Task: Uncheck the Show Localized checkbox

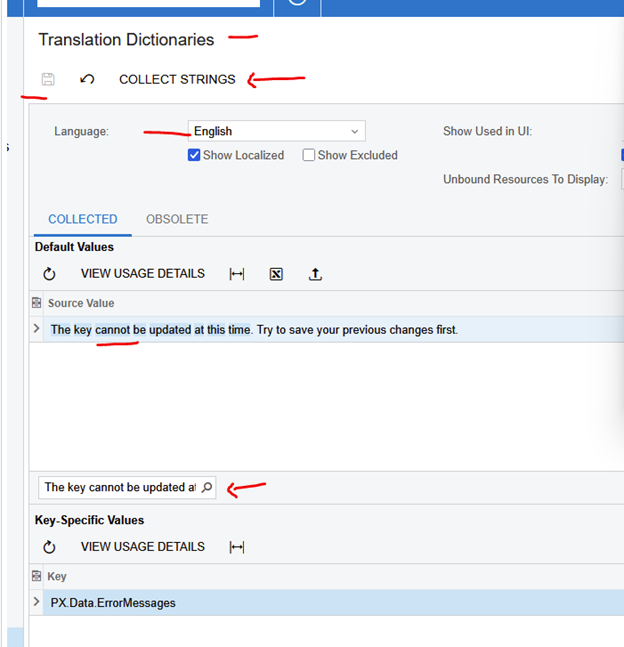Action: pos(194,155)
